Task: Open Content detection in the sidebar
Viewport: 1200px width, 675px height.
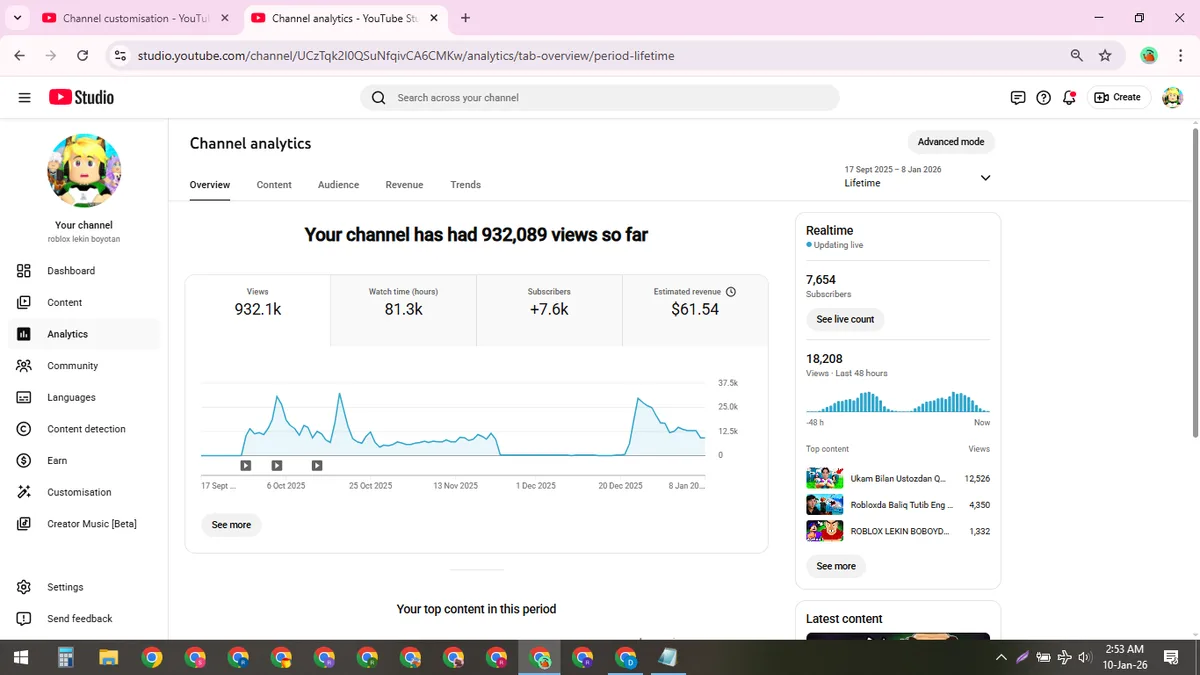Action: tap(84, 429)
